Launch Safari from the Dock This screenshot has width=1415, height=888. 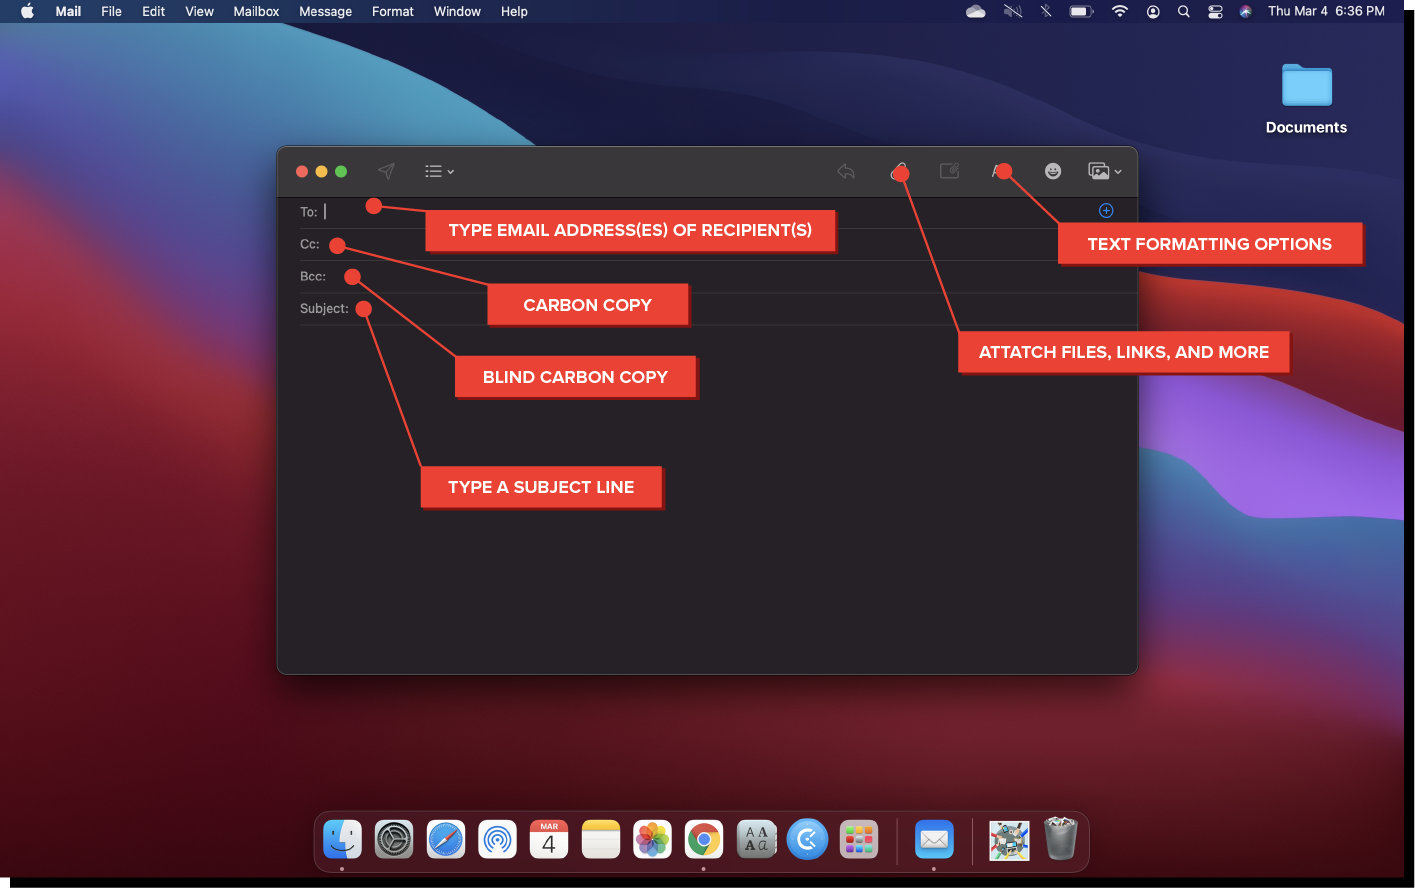(x=446, y=840)
